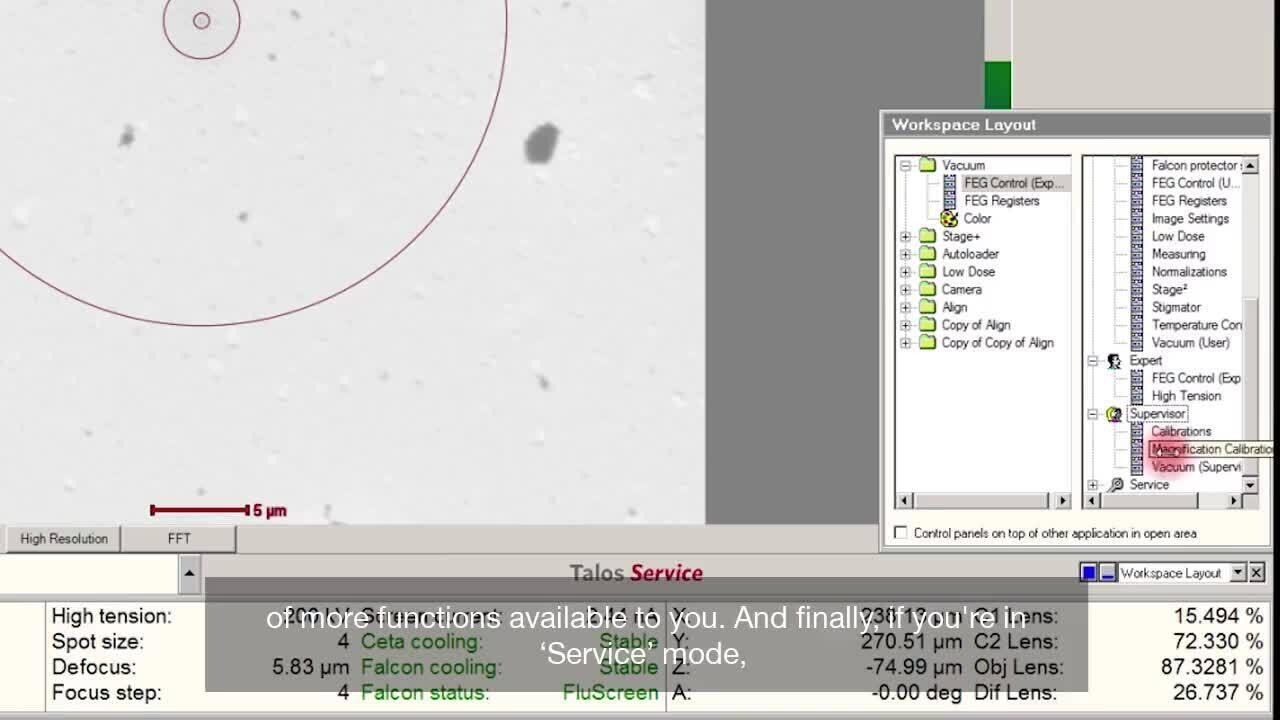The image size is (1280, 720).
Task: Expand the Stage+ folder node
Action: tap(906, 237)
